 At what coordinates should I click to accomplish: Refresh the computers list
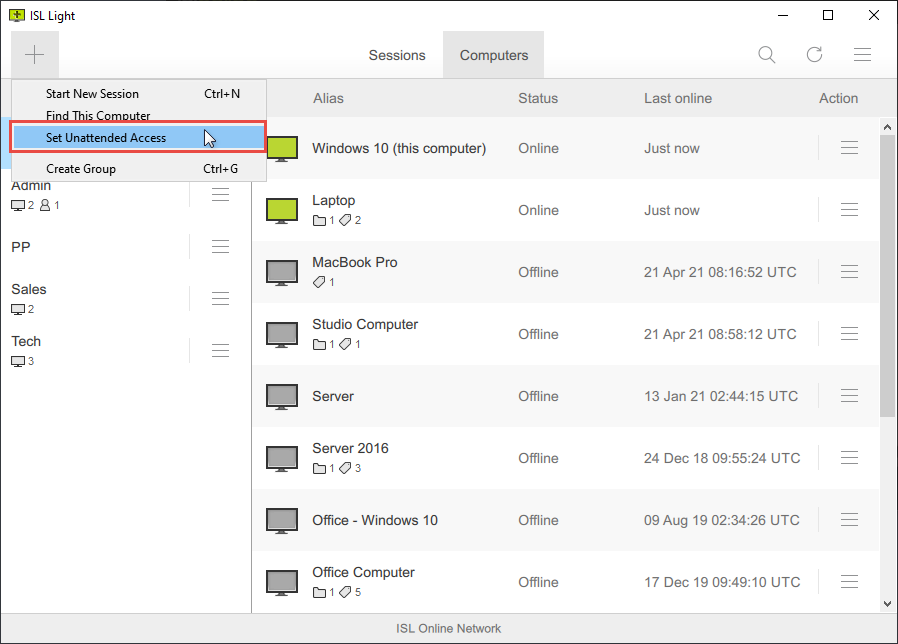tap(815, 54)
